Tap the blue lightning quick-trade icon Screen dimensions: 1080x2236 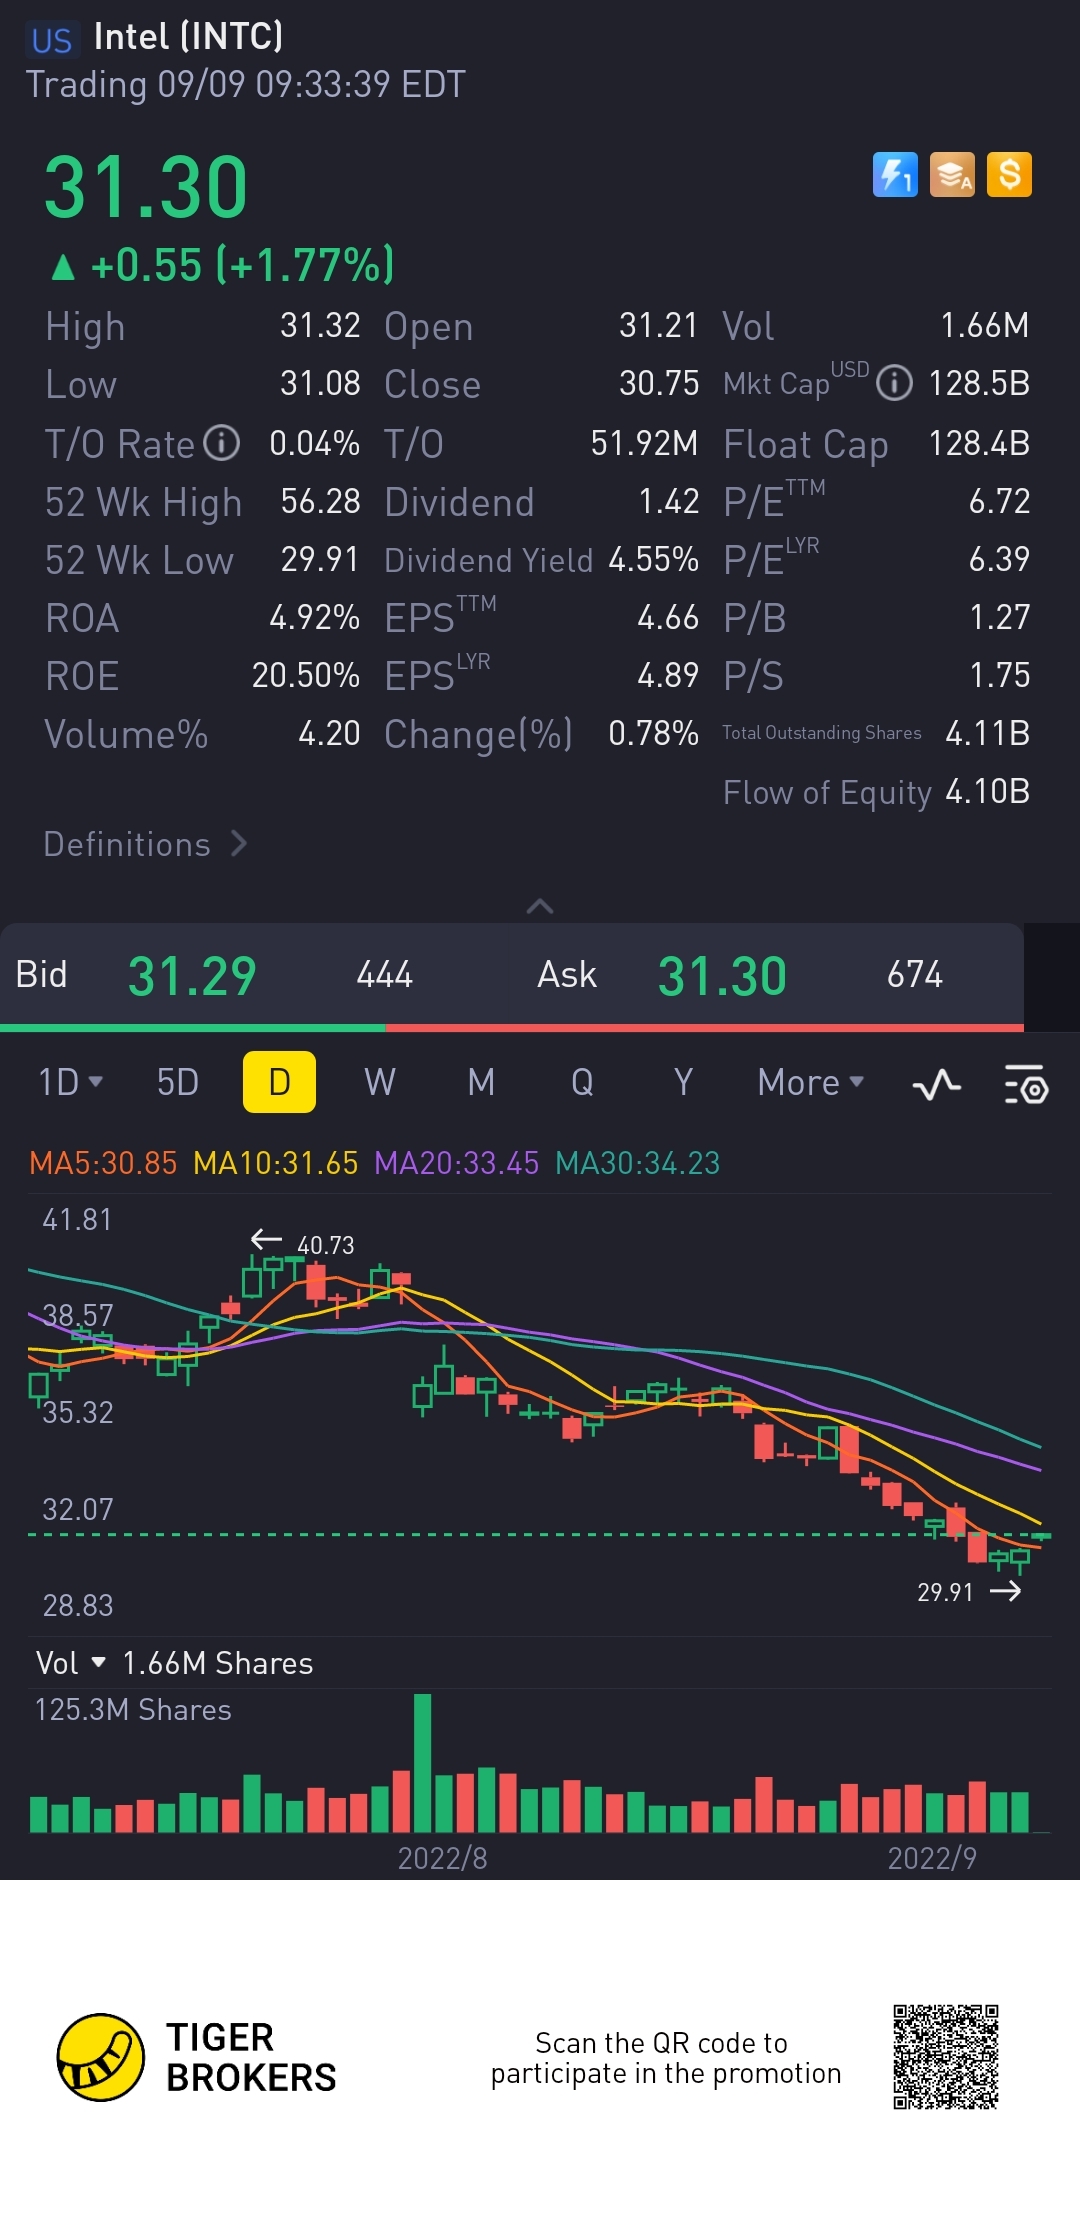click(895, 175)
